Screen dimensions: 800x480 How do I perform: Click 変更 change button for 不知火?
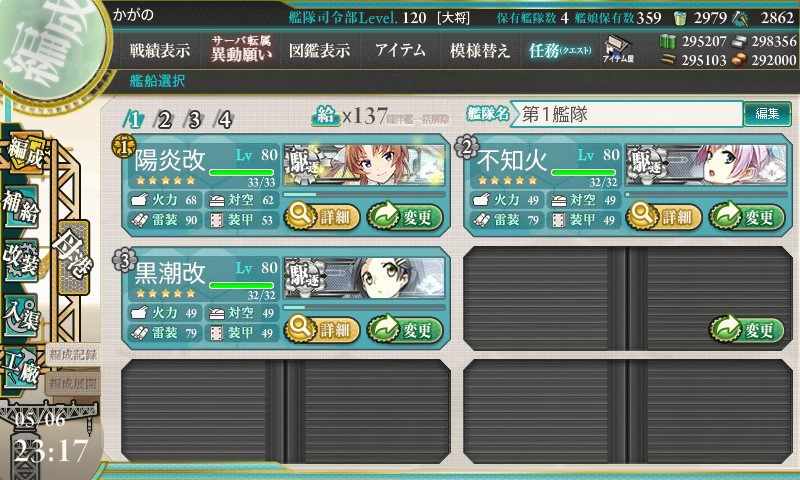tap(746, 216)
